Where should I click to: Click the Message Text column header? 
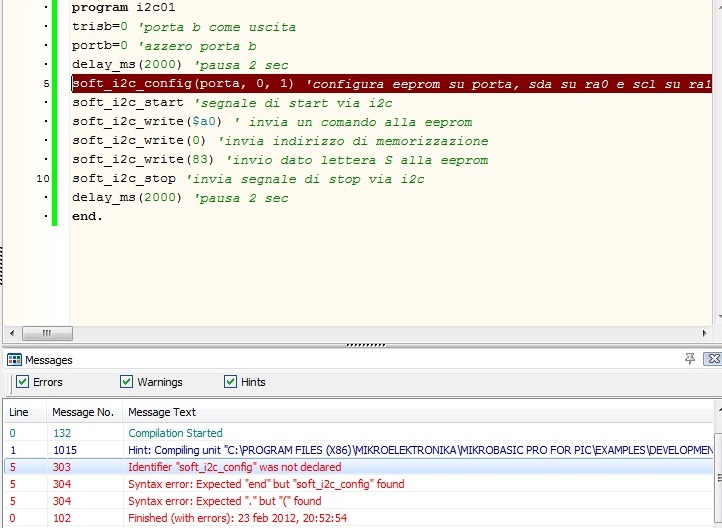coord(162,412)
